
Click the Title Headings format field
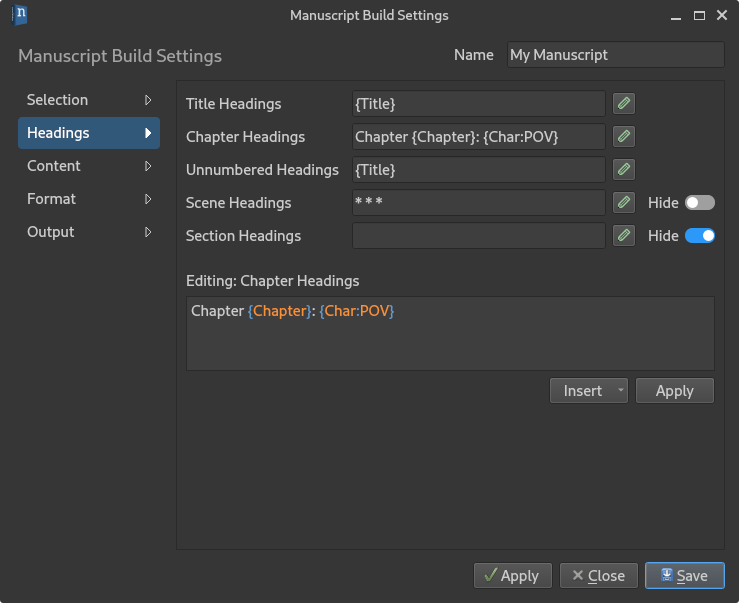(478, 103)
